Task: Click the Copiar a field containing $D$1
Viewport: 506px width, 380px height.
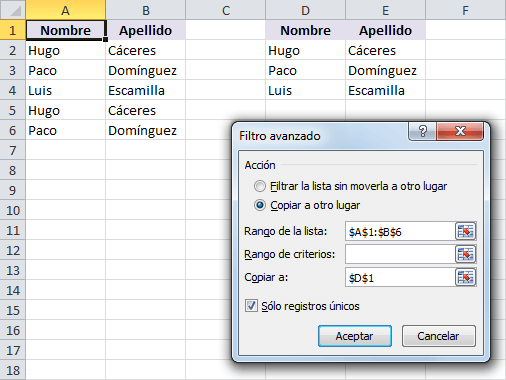Action: 400,277
